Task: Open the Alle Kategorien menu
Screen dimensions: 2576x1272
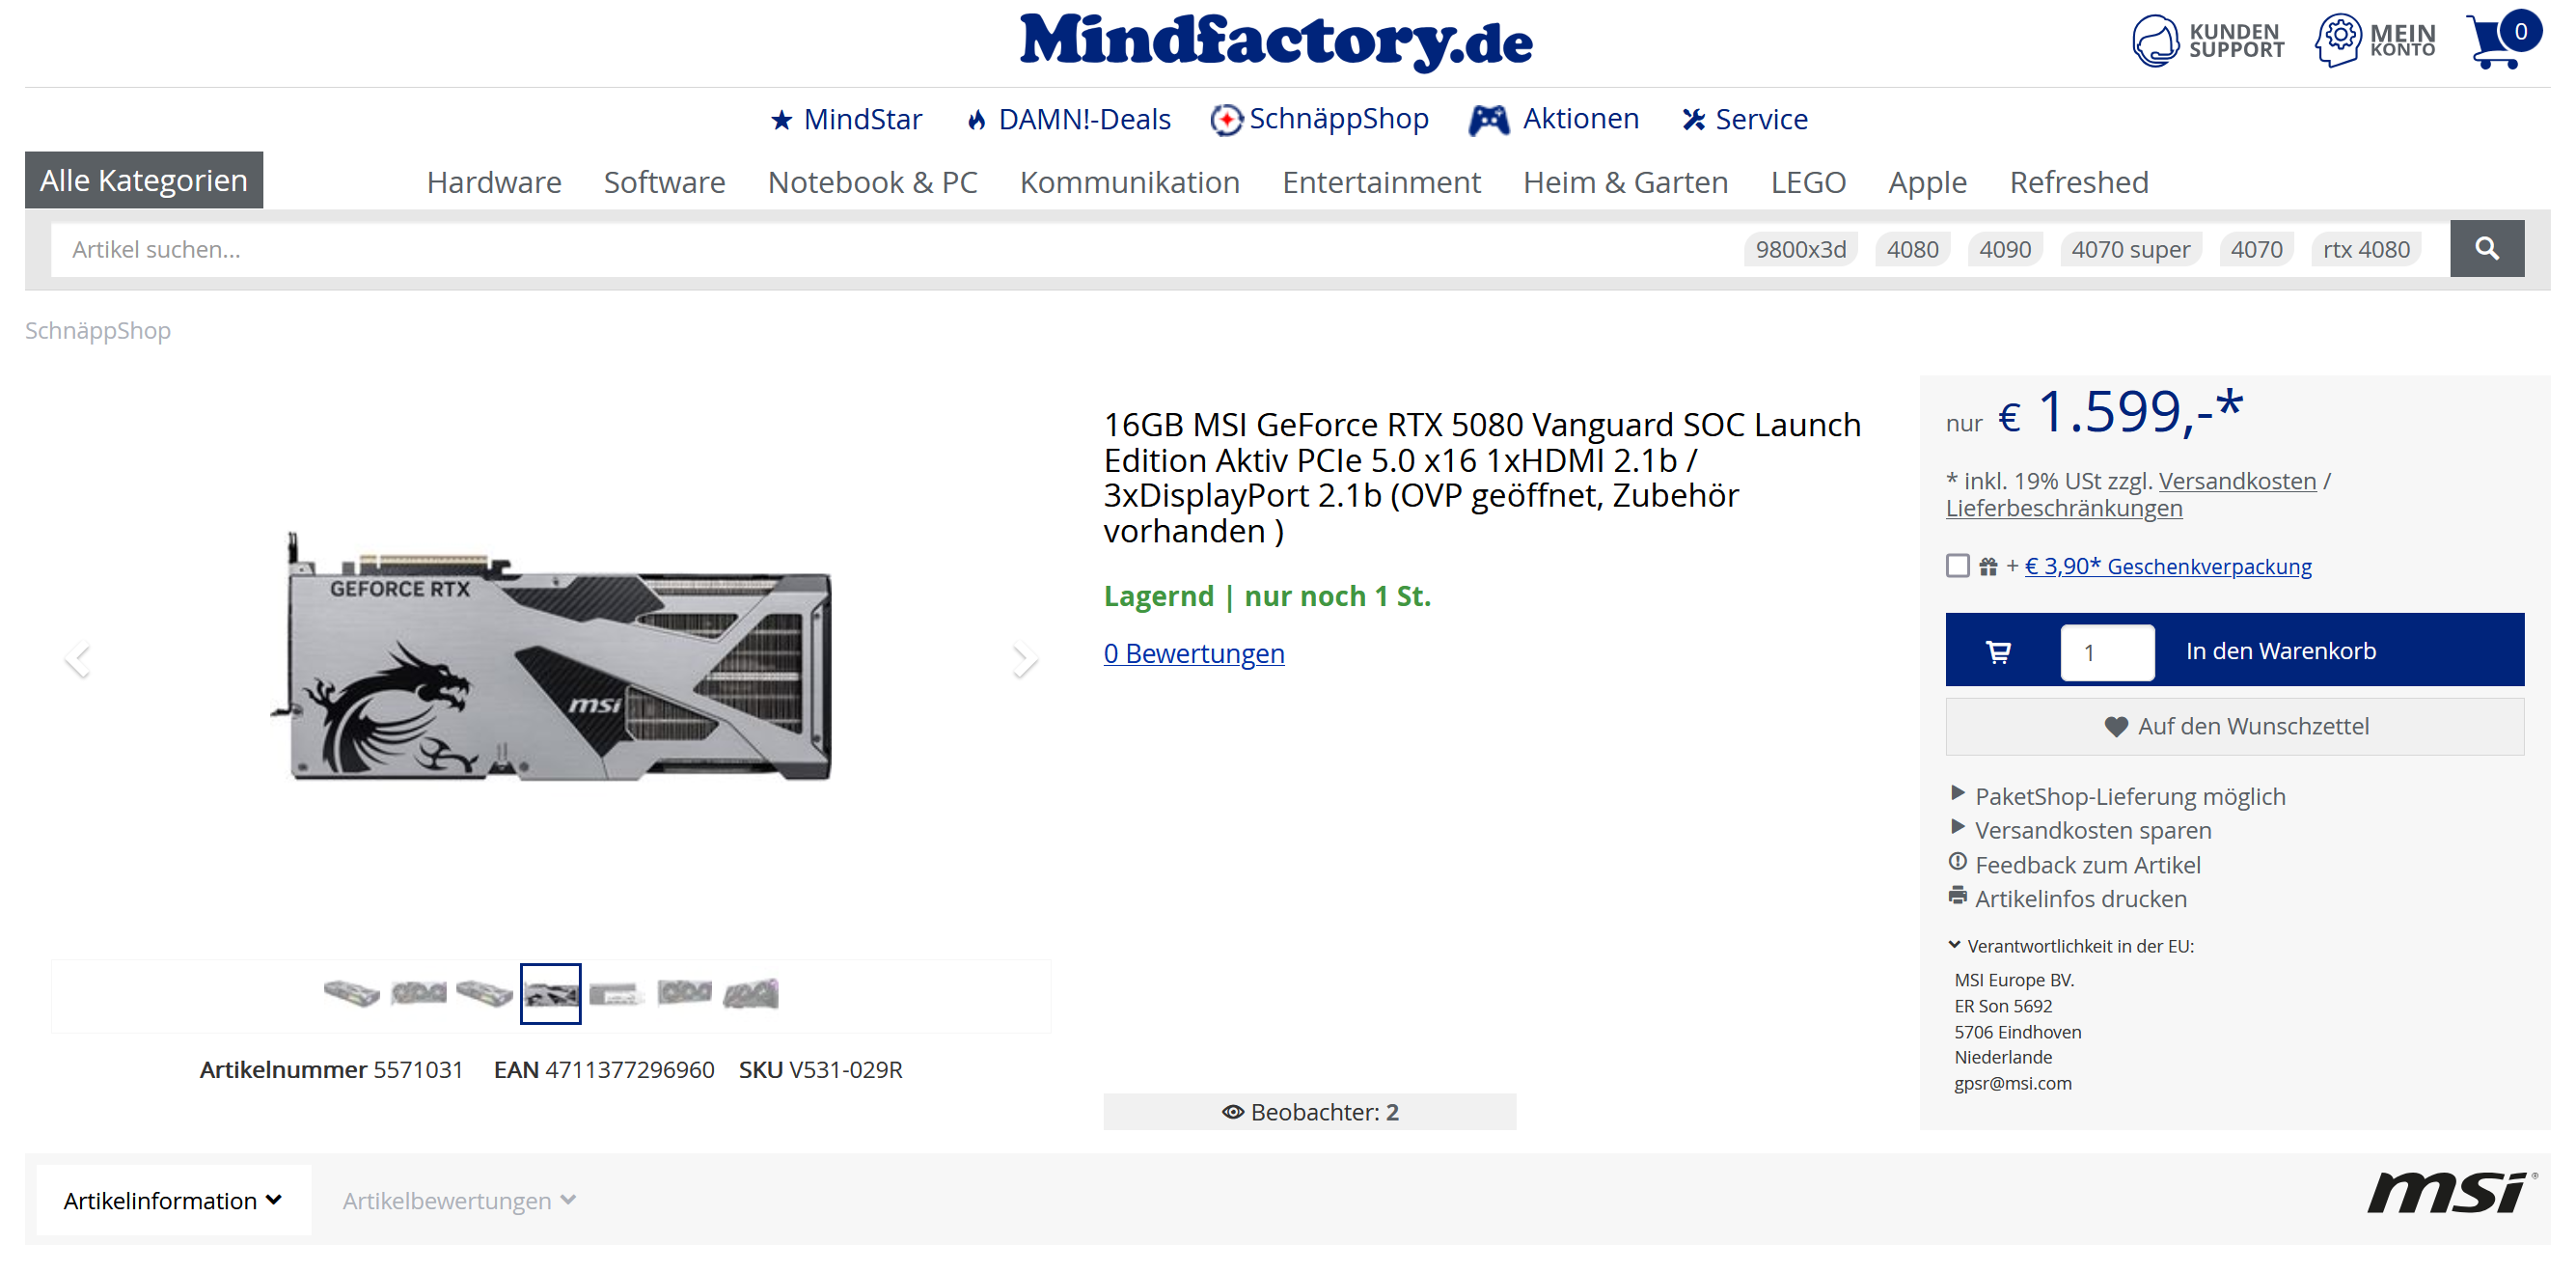Action: coord(144,180)
